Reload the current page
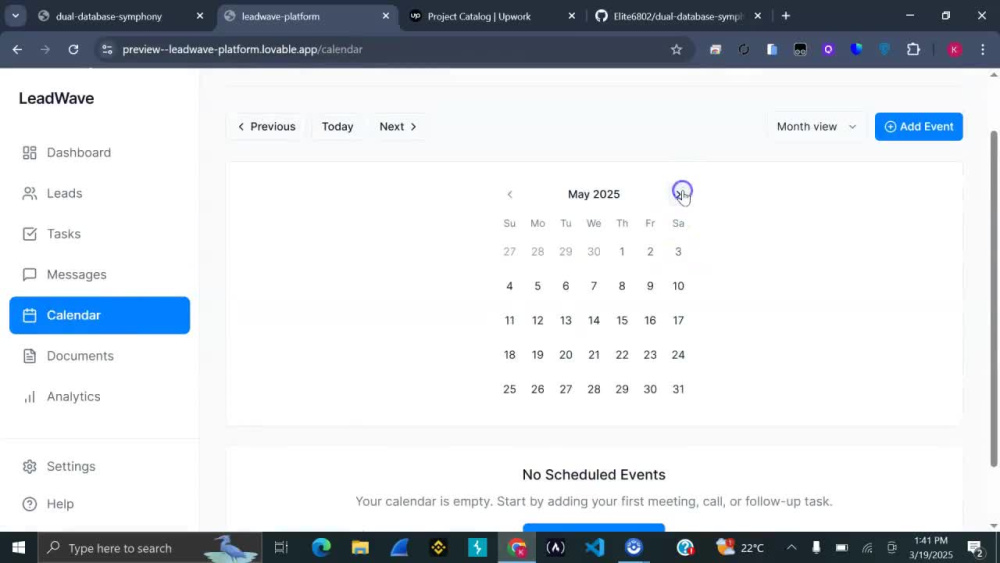Viewport: 1000px width, 563px height. [73, 50]
